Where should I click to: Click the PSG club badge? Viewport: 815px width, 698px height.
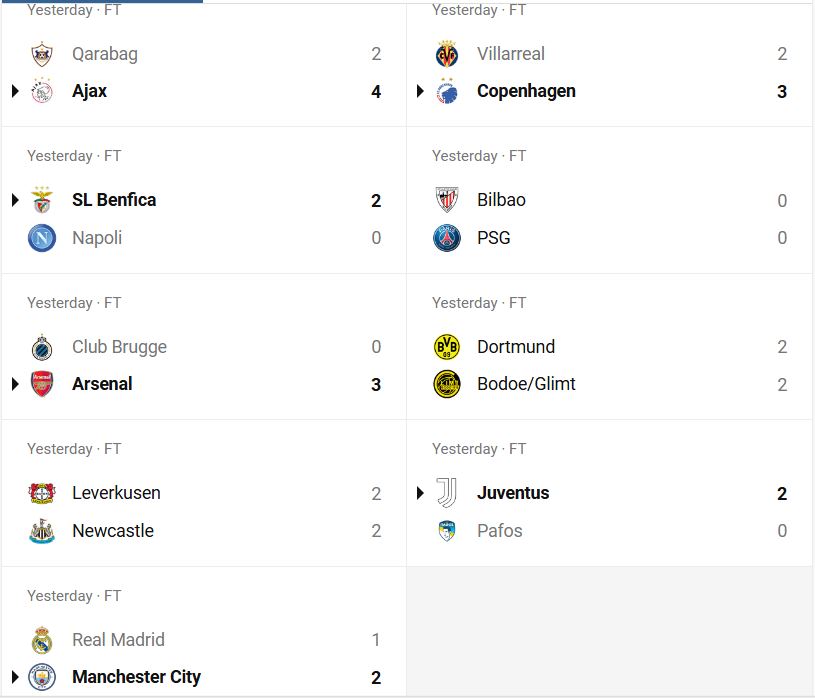[x=447, y=238]
